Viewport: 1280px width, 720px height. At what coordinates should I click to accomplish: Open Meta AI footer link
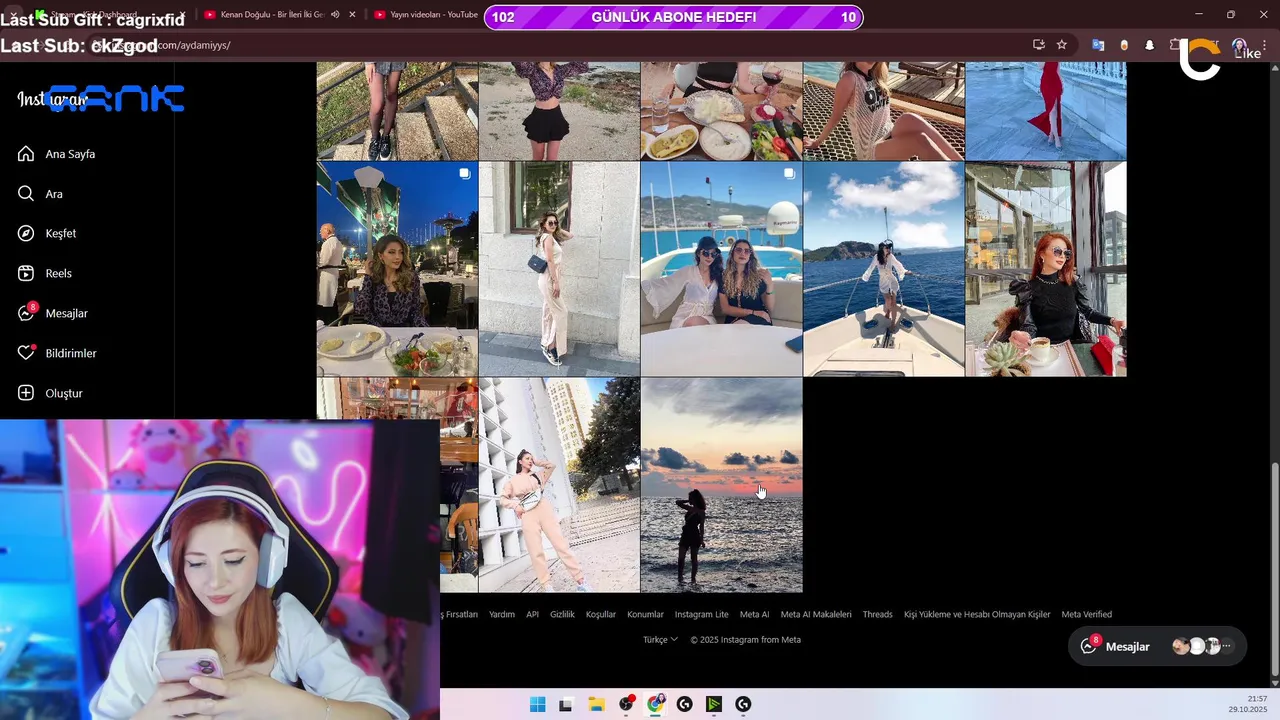(x=754, y=614)
